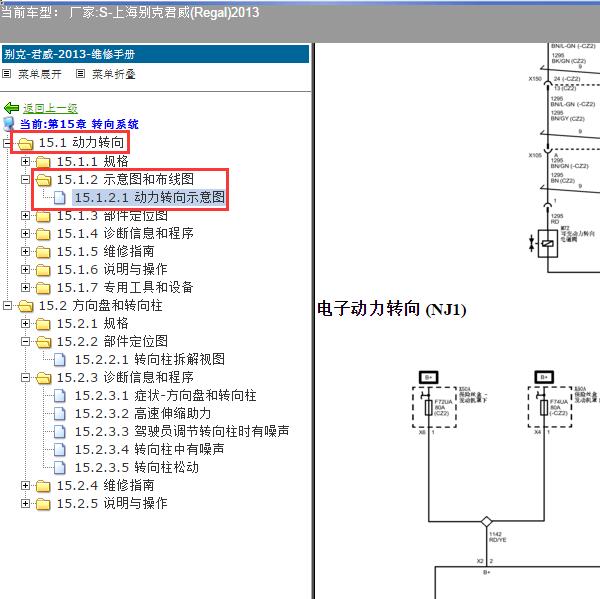The height and width of the screenshot is (599, 600).
Task: Select 15.2 方向盘和转向柱 item
Action: click(101, 305)
